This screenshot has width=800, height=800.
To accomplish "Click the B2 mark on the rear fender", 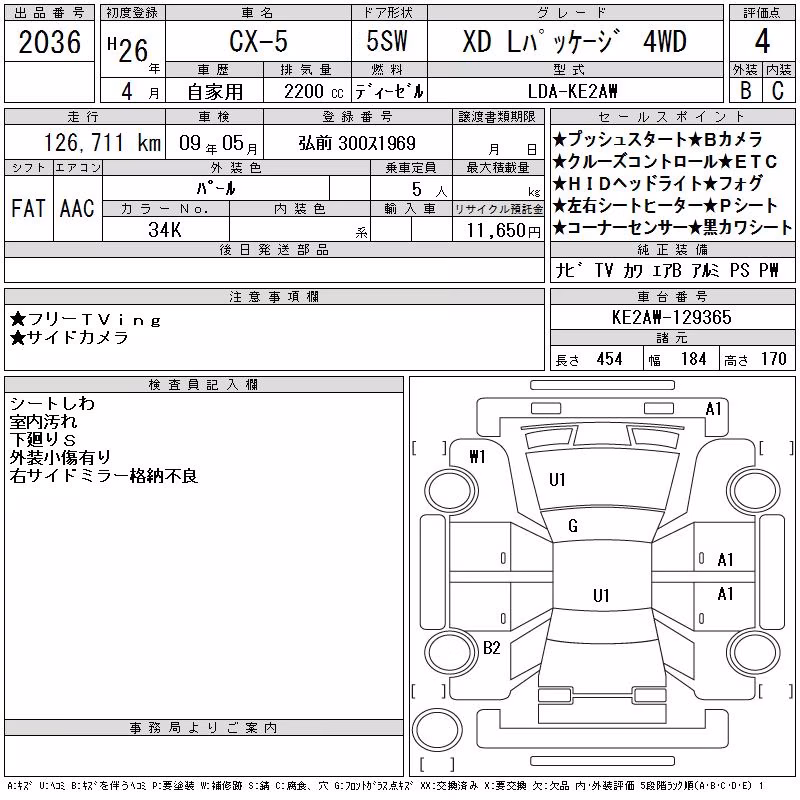I will (x=491, y=648).
